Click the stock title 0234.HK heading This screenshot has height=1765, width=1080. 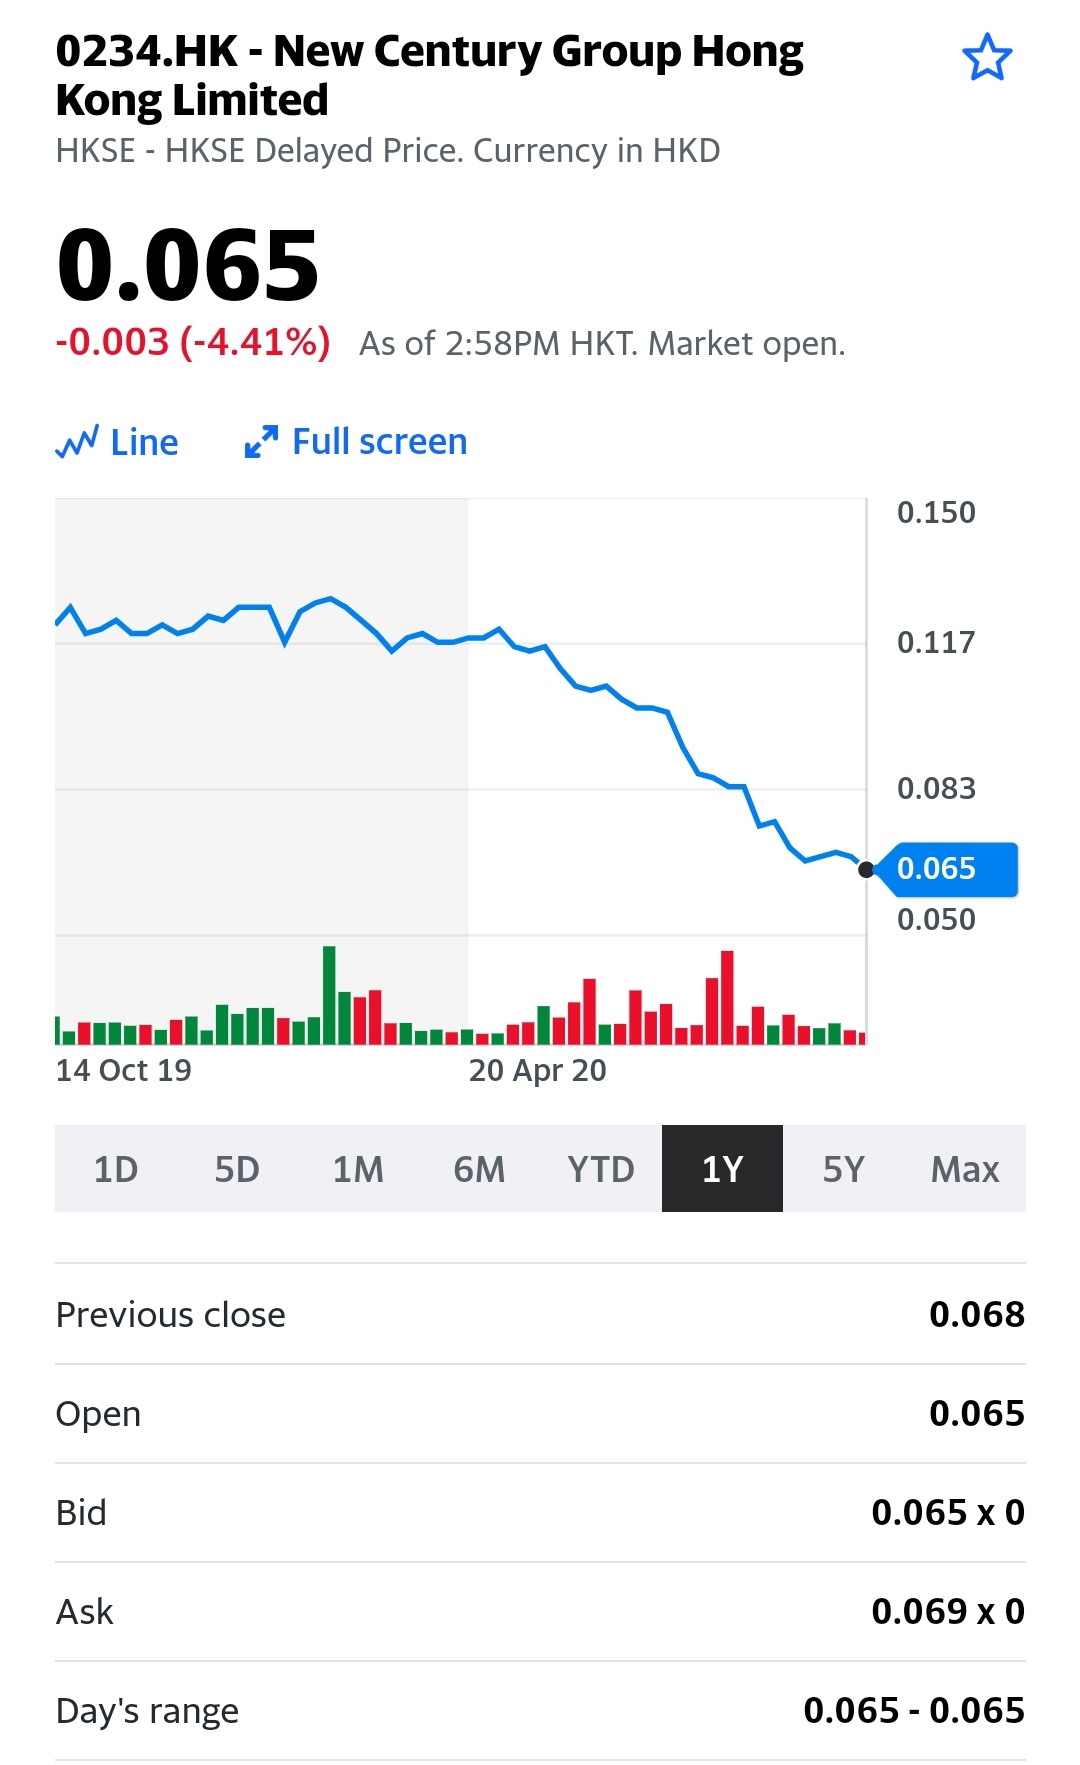point(430,75)
